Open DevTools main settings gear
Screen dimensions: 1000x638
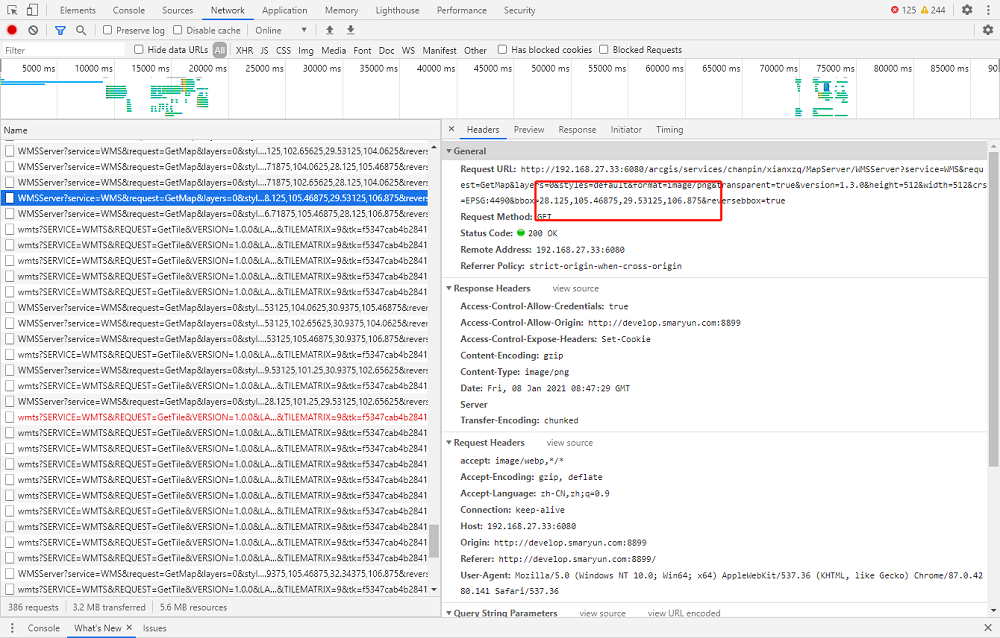coord(967,10)
